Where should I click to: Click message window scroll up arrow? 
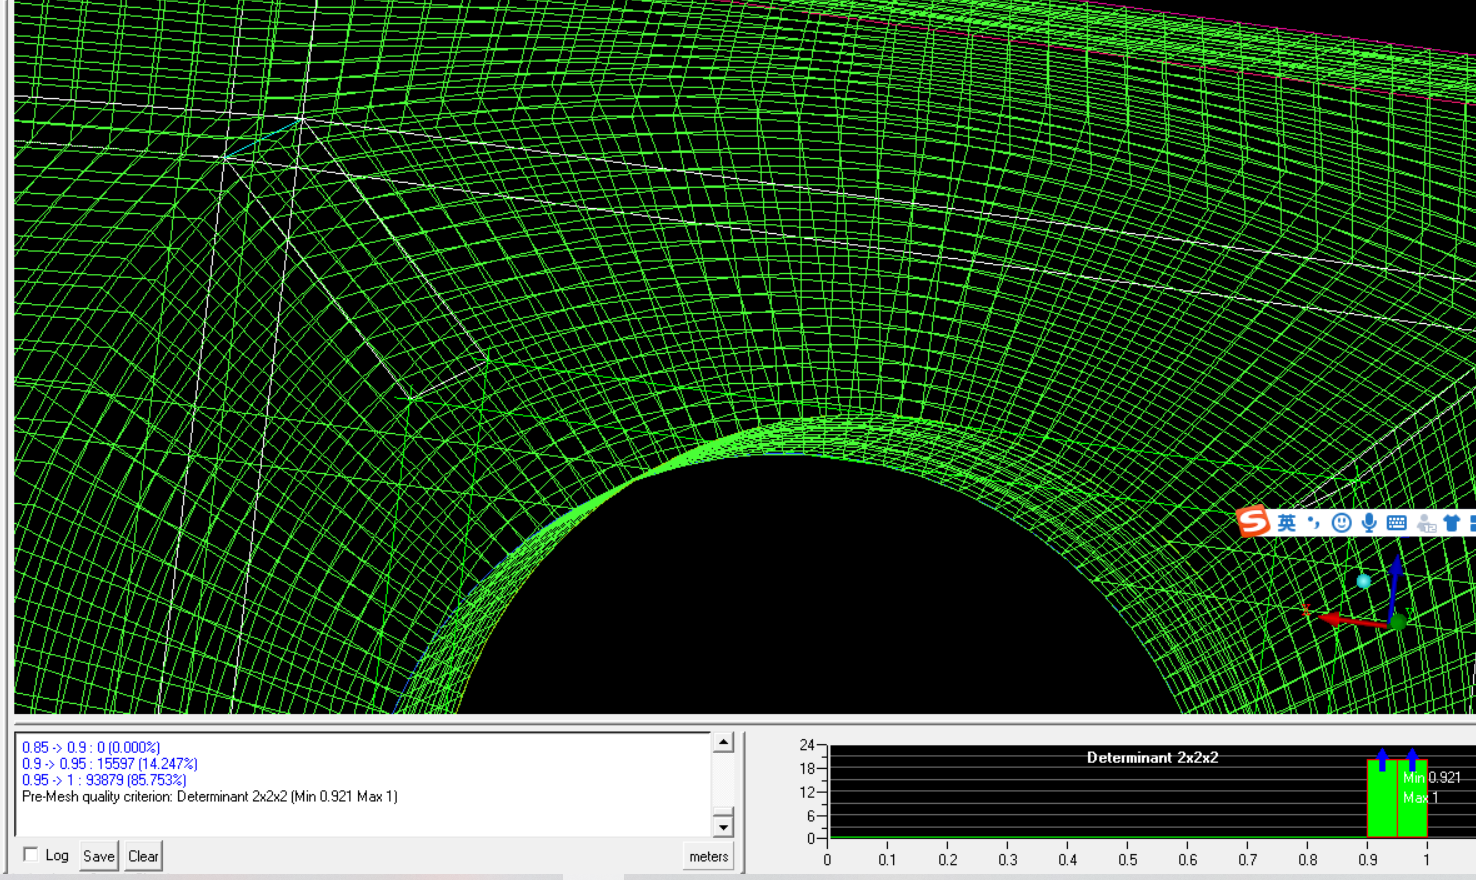[x=724, y=743]
